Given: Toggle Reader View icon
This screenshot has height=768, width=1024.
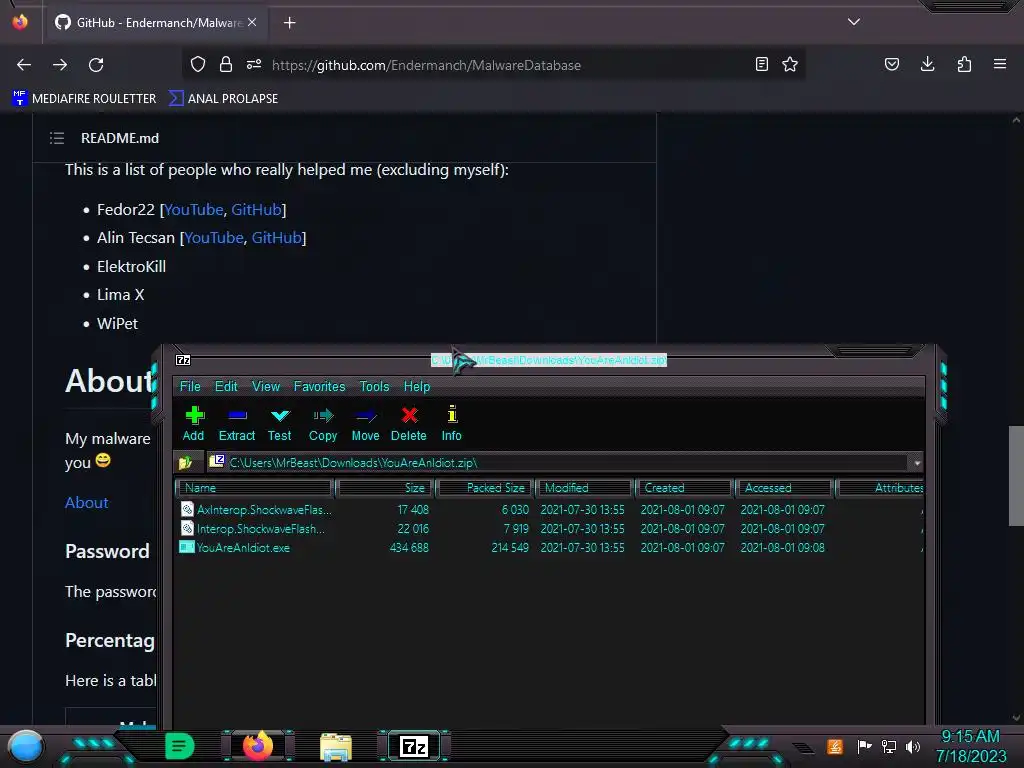Looking at the screenshot, I should [761, 64].
